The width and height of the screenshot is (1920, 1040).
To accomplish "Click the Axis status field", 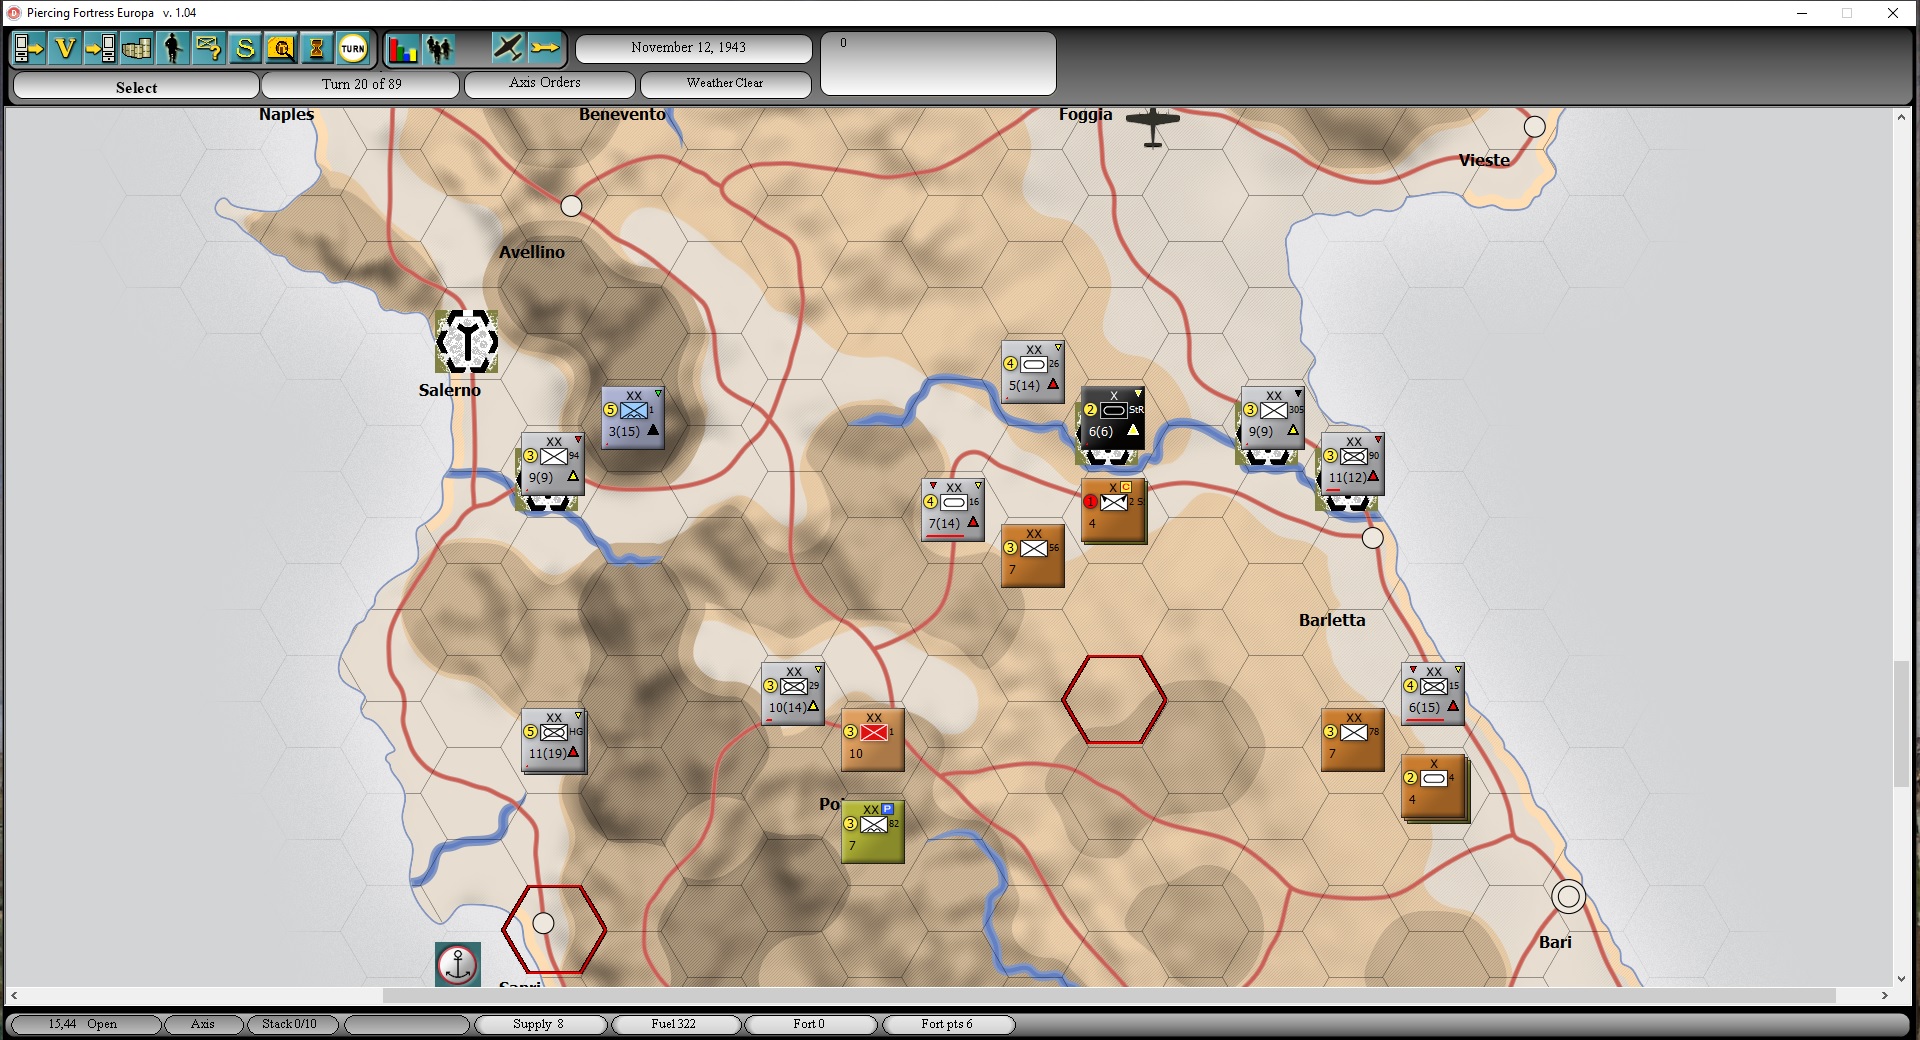I will [x=204, y=1025].
